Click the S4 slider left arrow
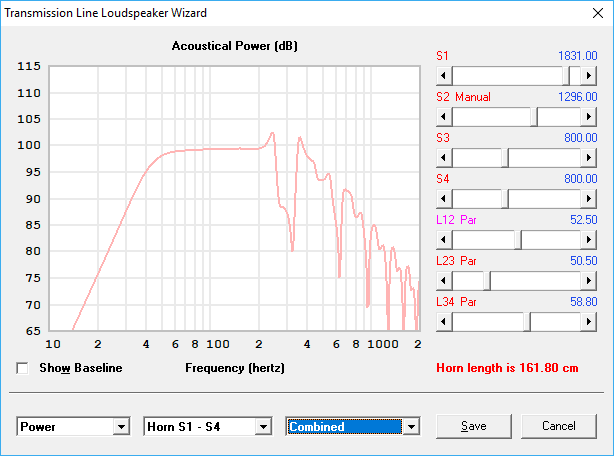The width and height of the screenshot is (614, 456). pyautogui.click(x=444, y=199)
